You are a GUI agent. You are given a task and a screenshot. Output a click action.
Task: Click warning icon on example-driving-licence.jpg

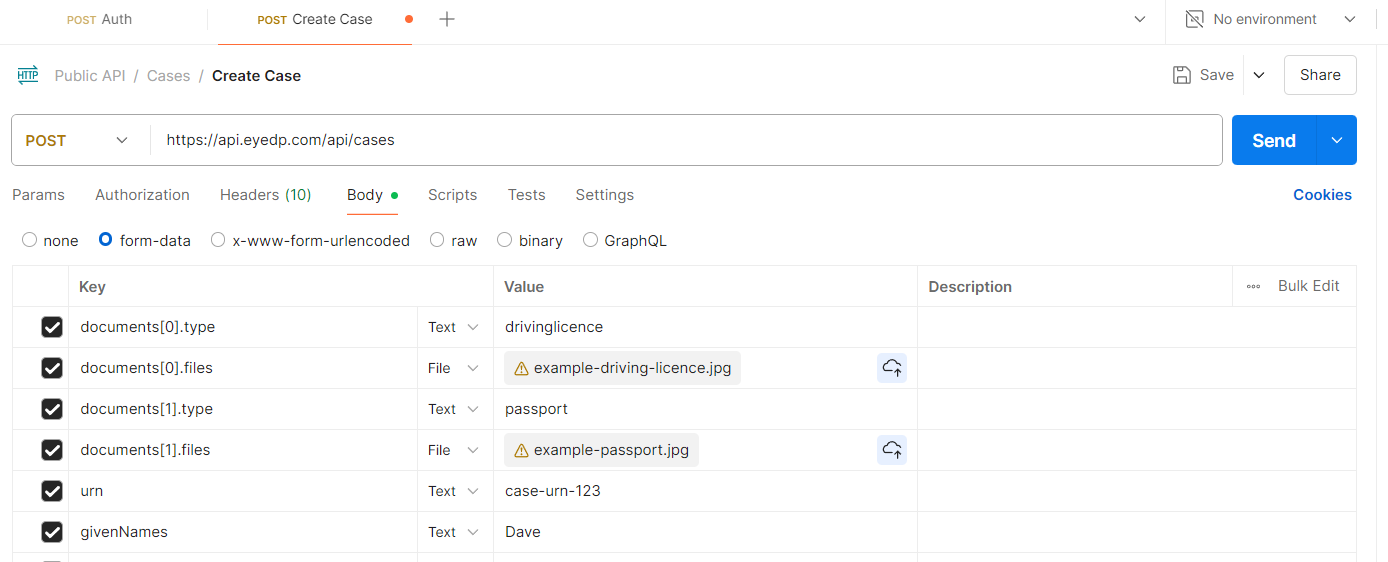520,368
